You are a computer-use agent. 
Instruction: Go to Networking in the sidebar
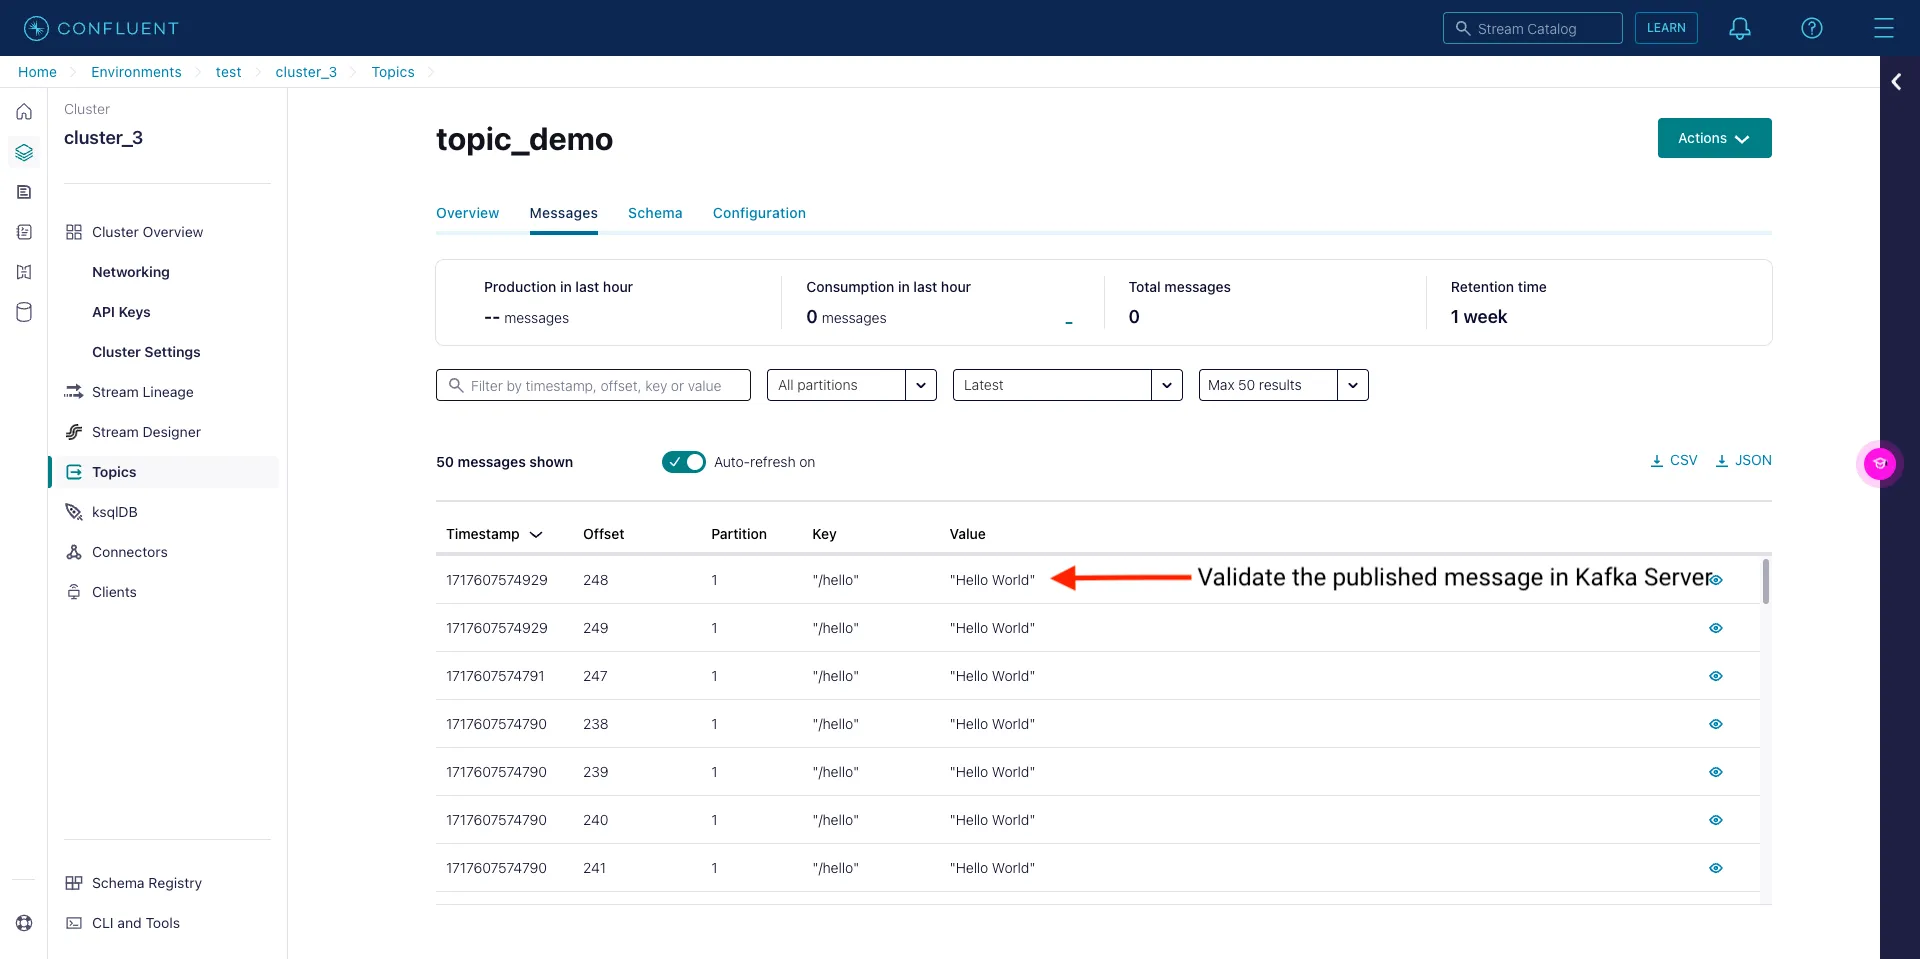pos(131,272)
